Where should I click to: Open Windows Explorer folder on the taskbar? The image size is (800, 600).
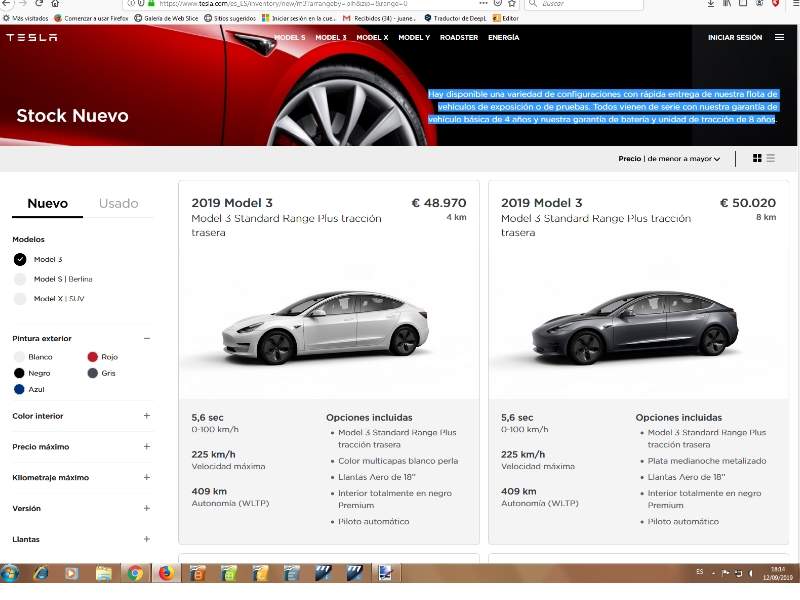pos(104,573)
